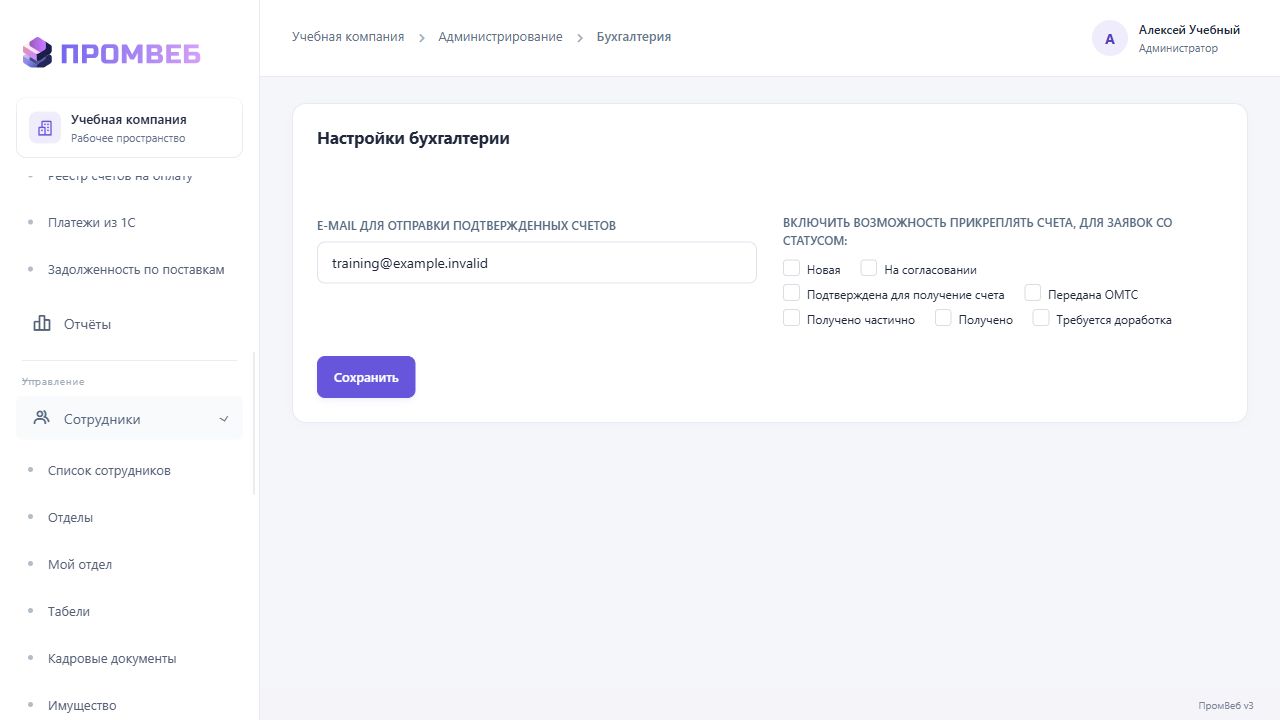Click the user avatar circle with letter A
Screen dimensions: 1280x720
click(1110, 39)
